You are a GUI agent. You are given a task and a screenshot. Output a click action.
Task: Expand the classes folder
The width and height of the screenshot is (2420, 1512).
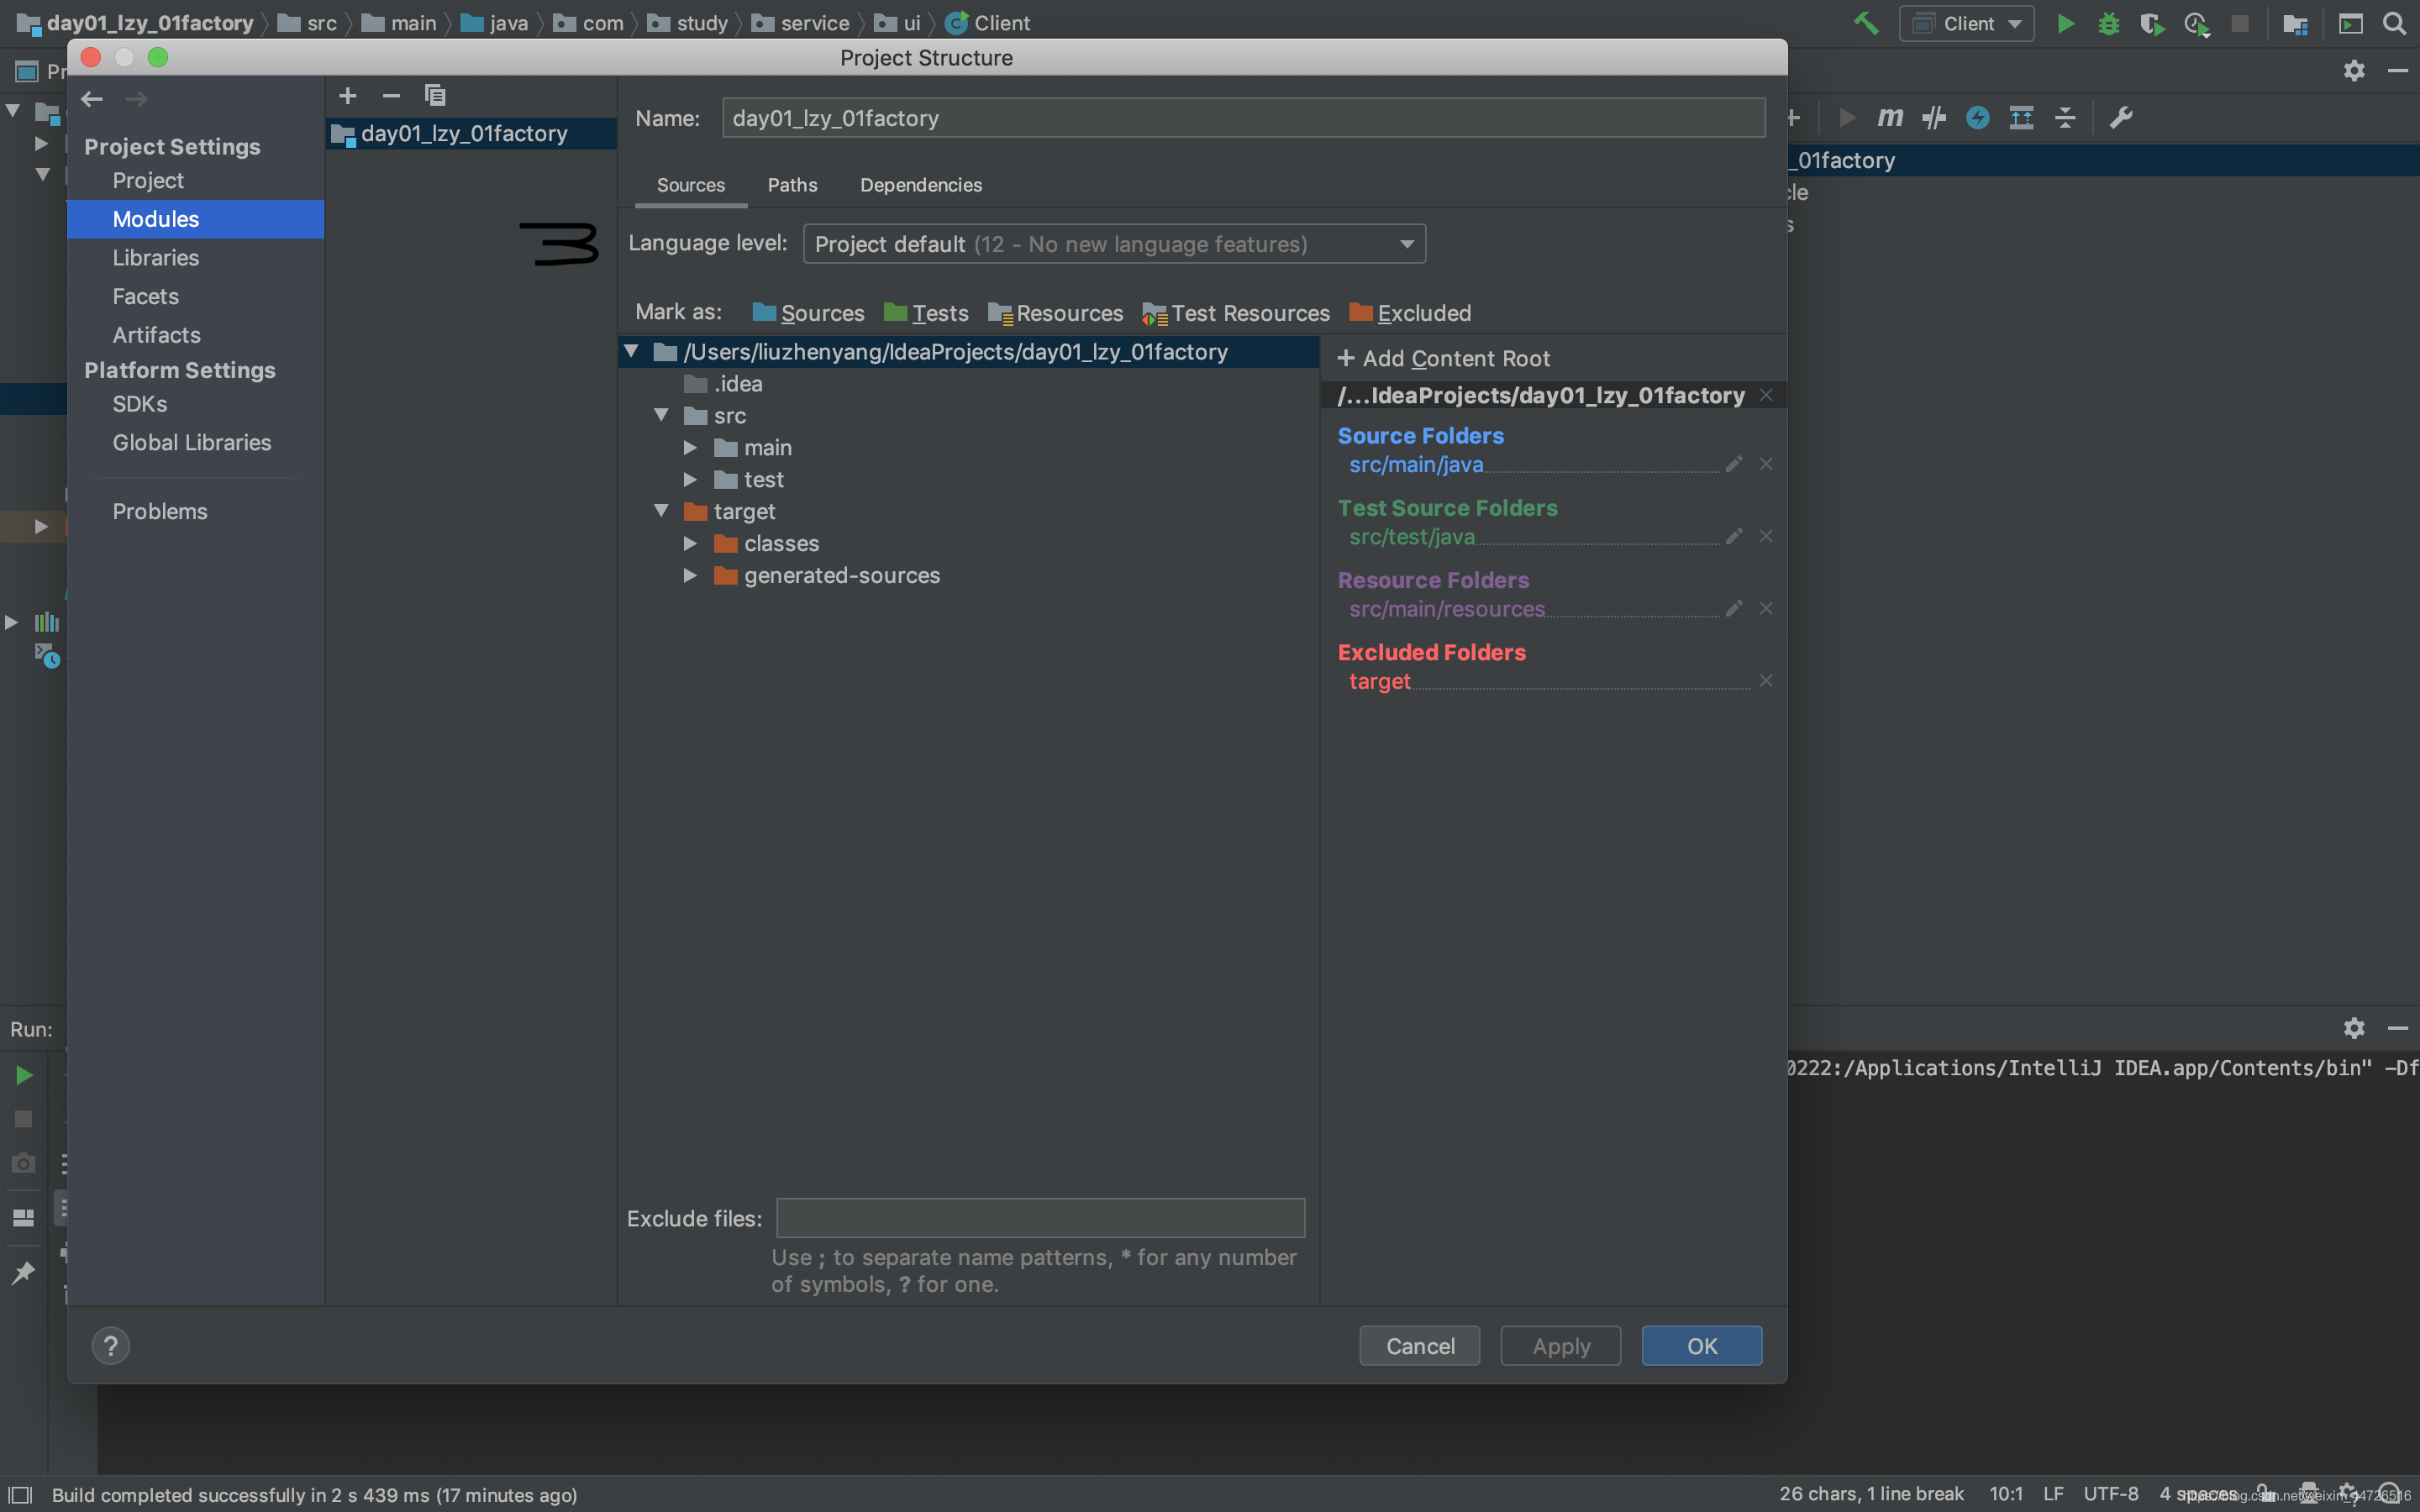click(x=690, y=543)
